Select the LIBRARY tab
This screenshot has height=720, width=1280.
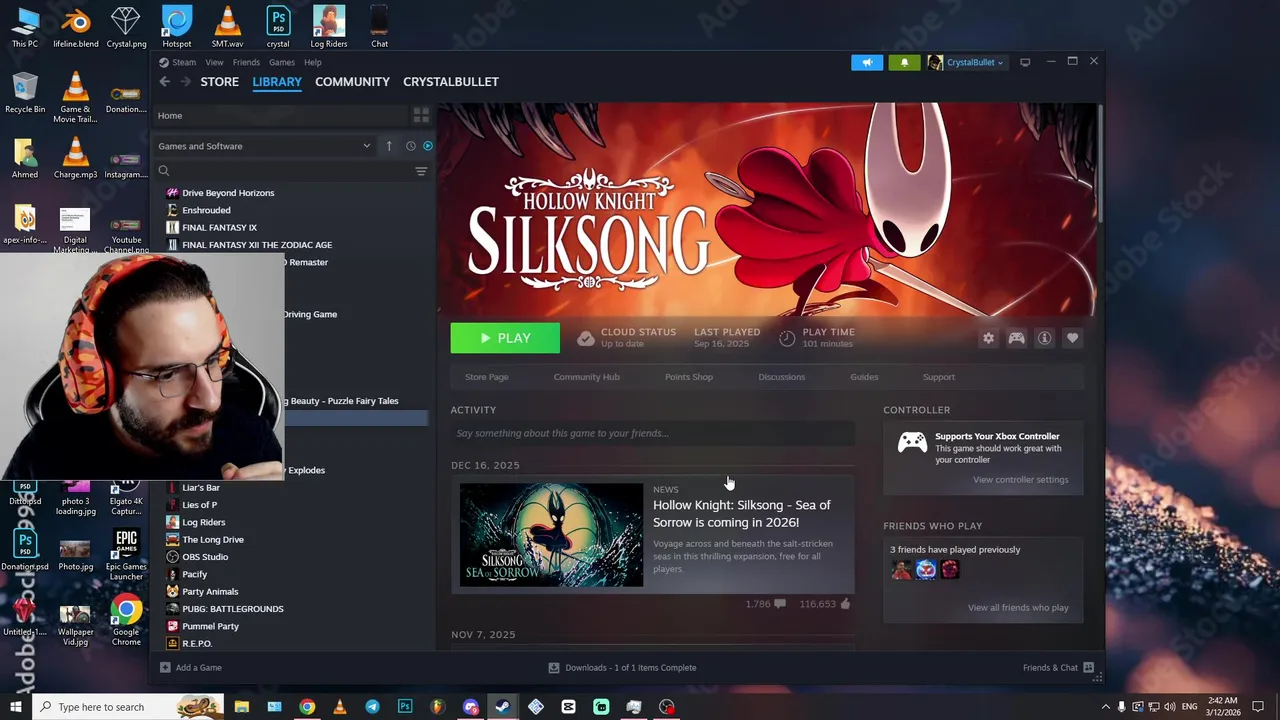tap(277, 82)
